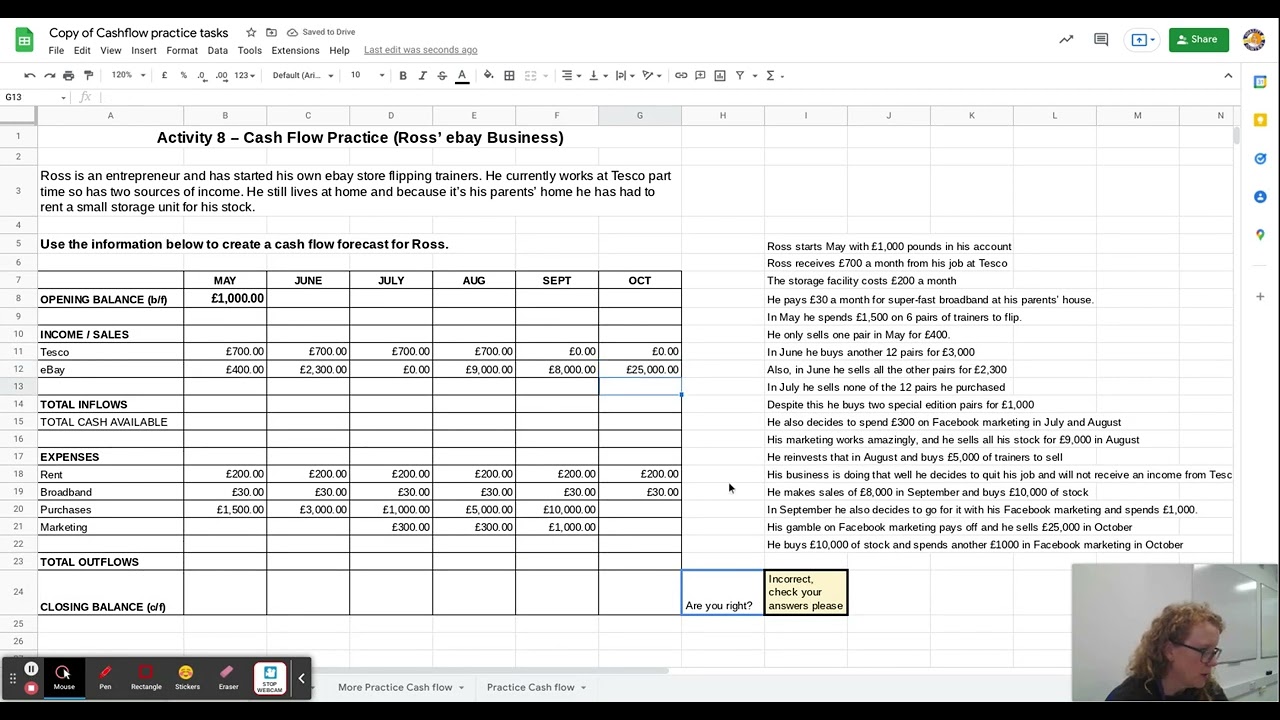Open the borders tool

[x=509, y=75]
